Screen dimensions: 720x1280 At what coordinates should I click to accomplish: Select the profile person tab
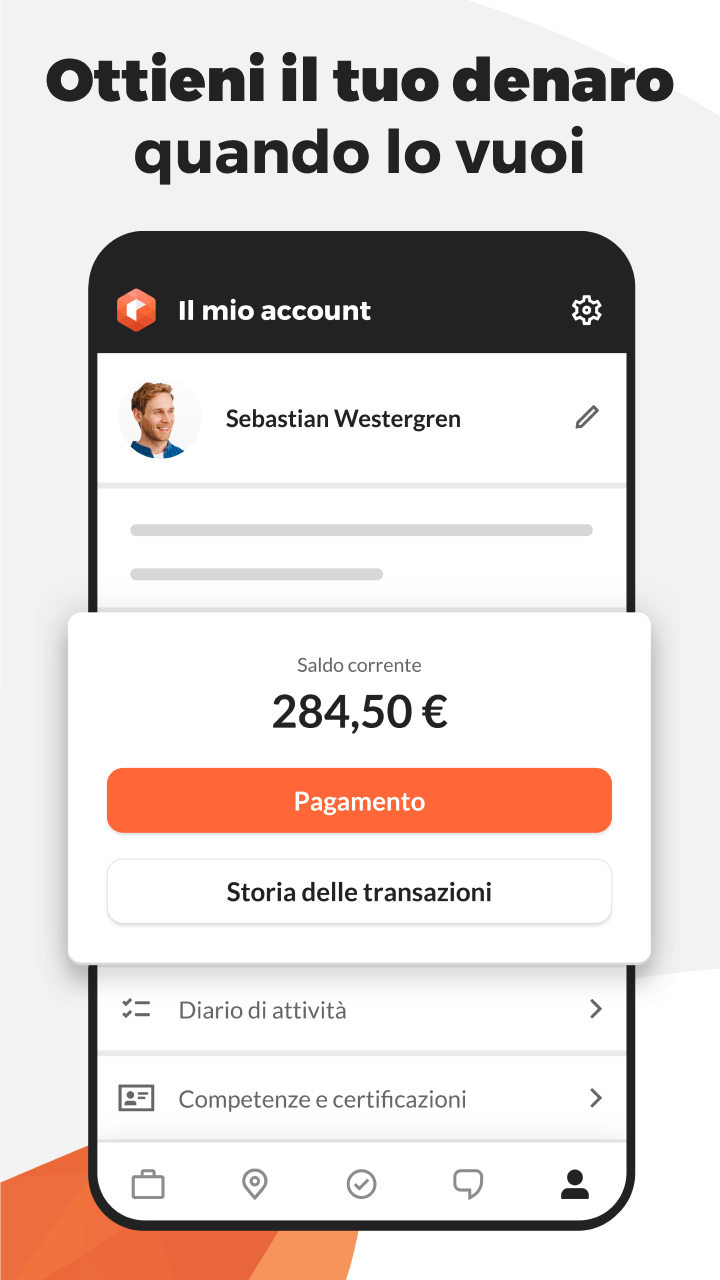tap(575, 1185)
